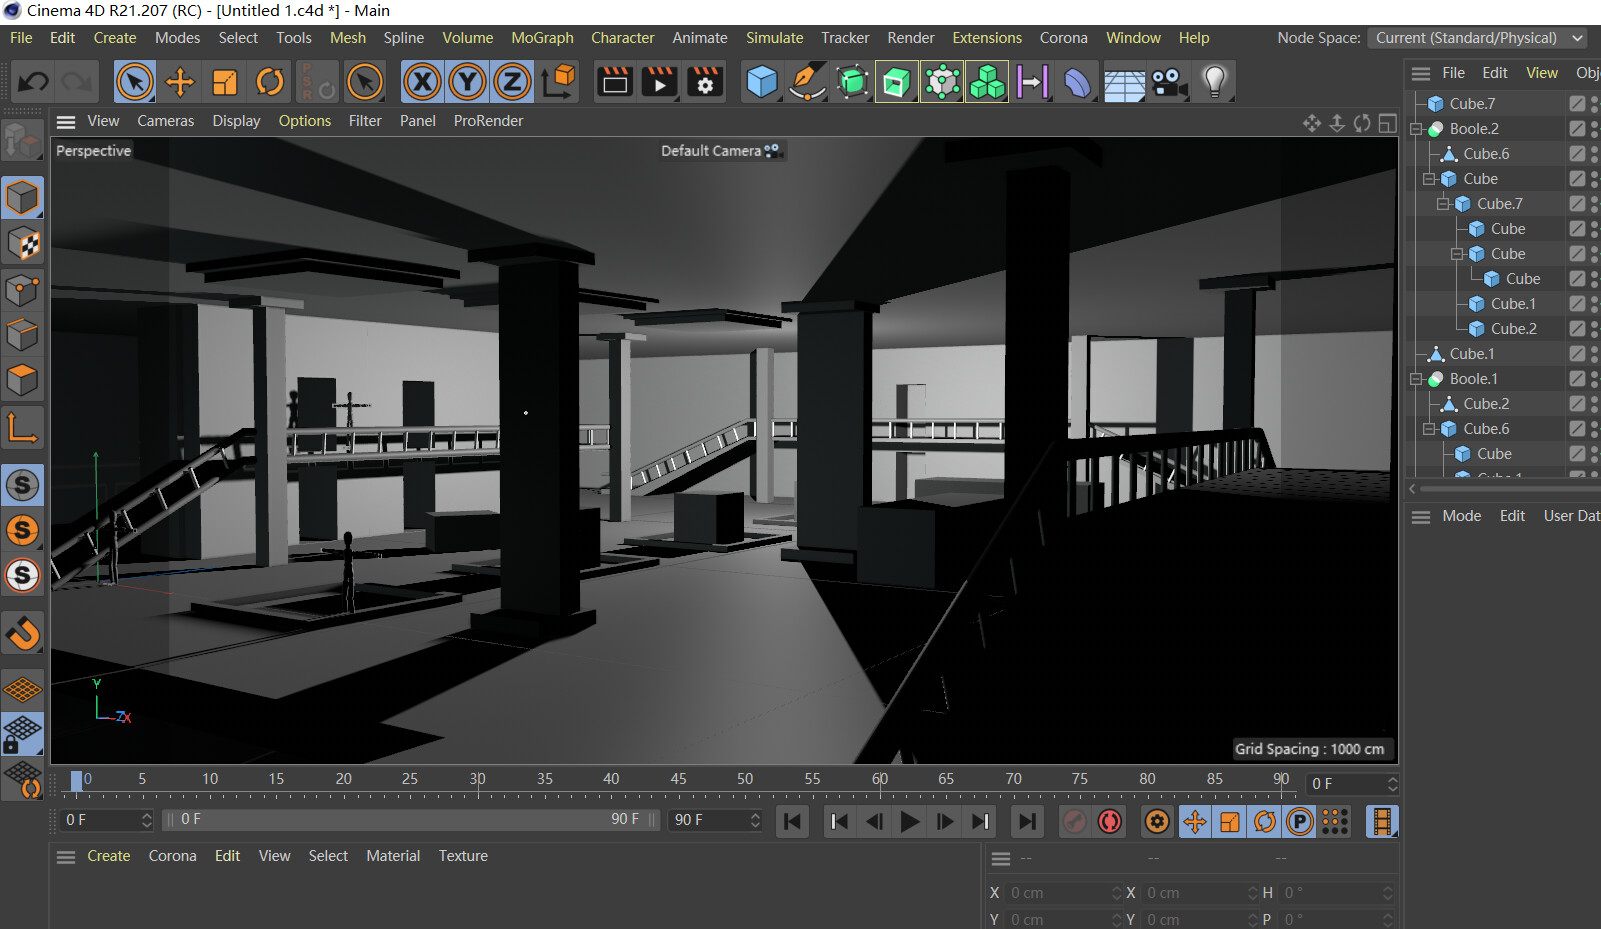Click frame 45 on the timeline ruler

[679, 780]
